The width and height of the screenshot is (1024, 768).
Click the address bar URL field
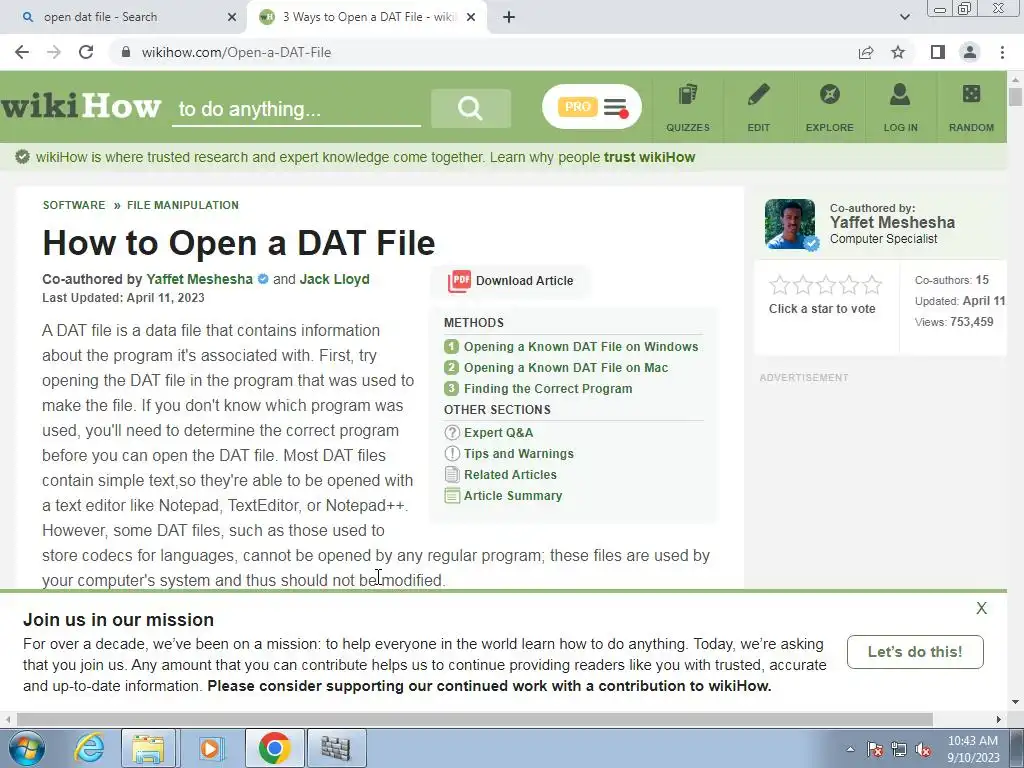[483, 52]
